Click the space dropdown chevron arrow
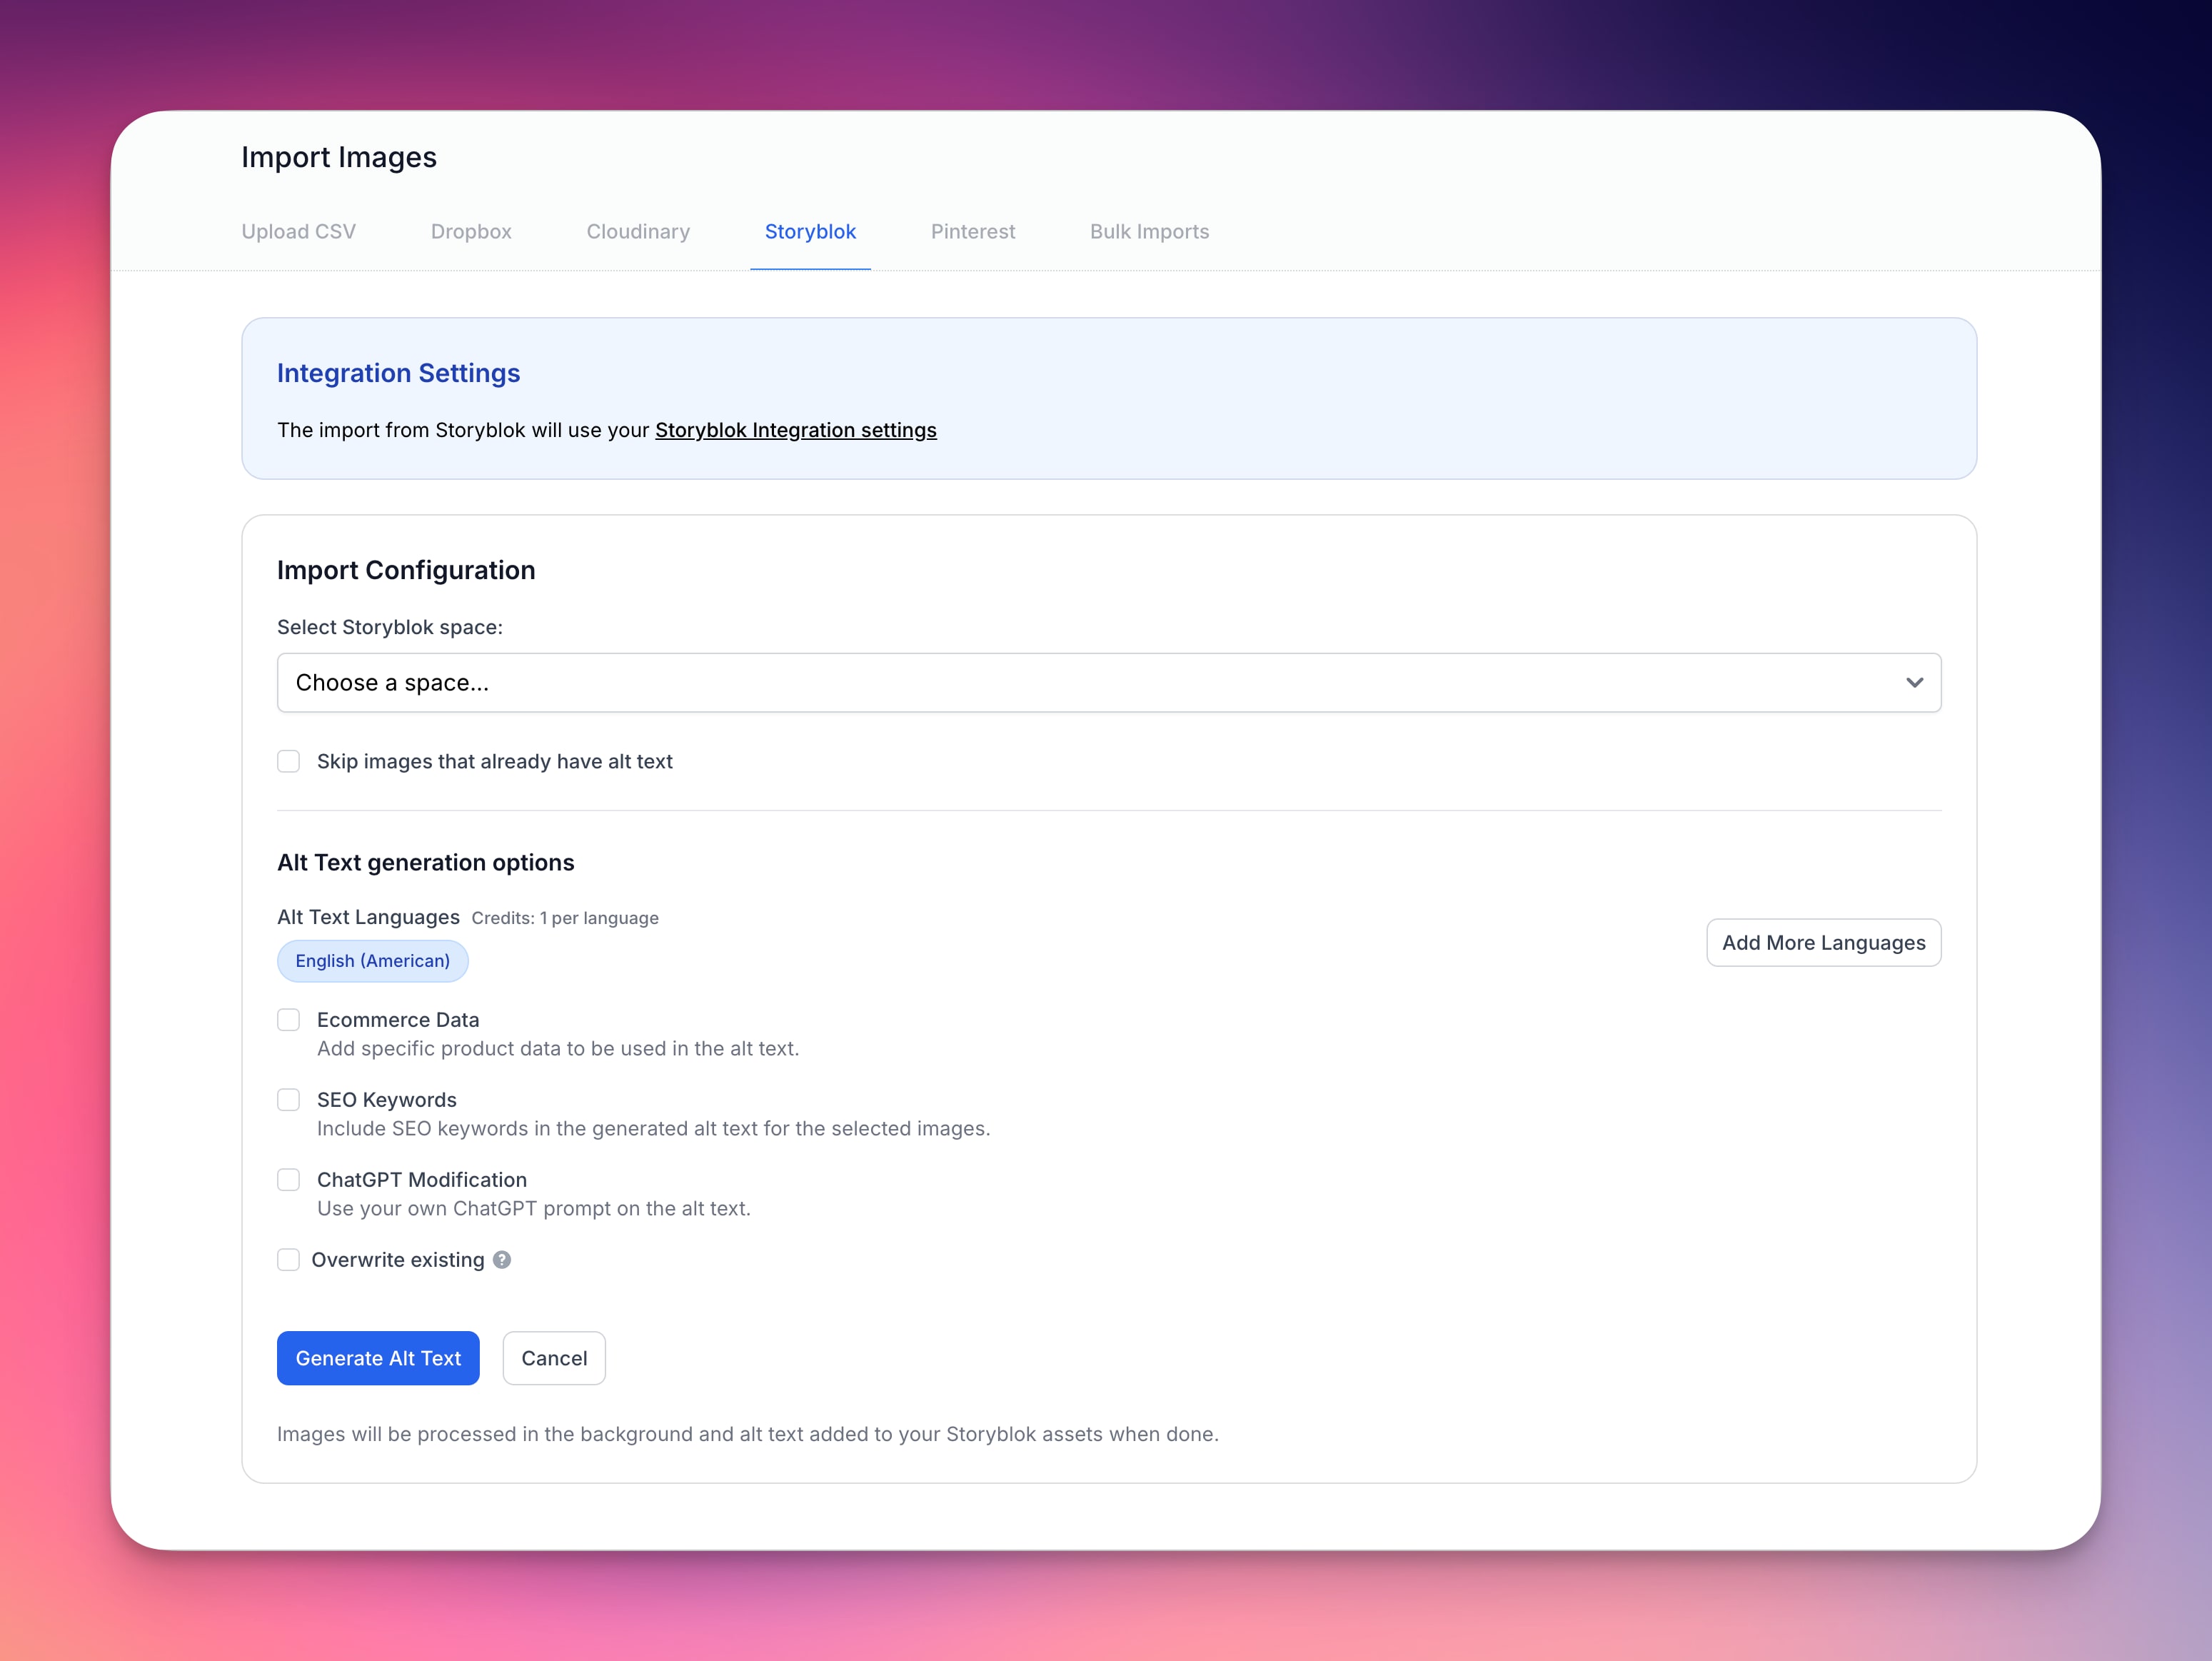This screenshot has width=2212, height=1661. (1914, 683)
